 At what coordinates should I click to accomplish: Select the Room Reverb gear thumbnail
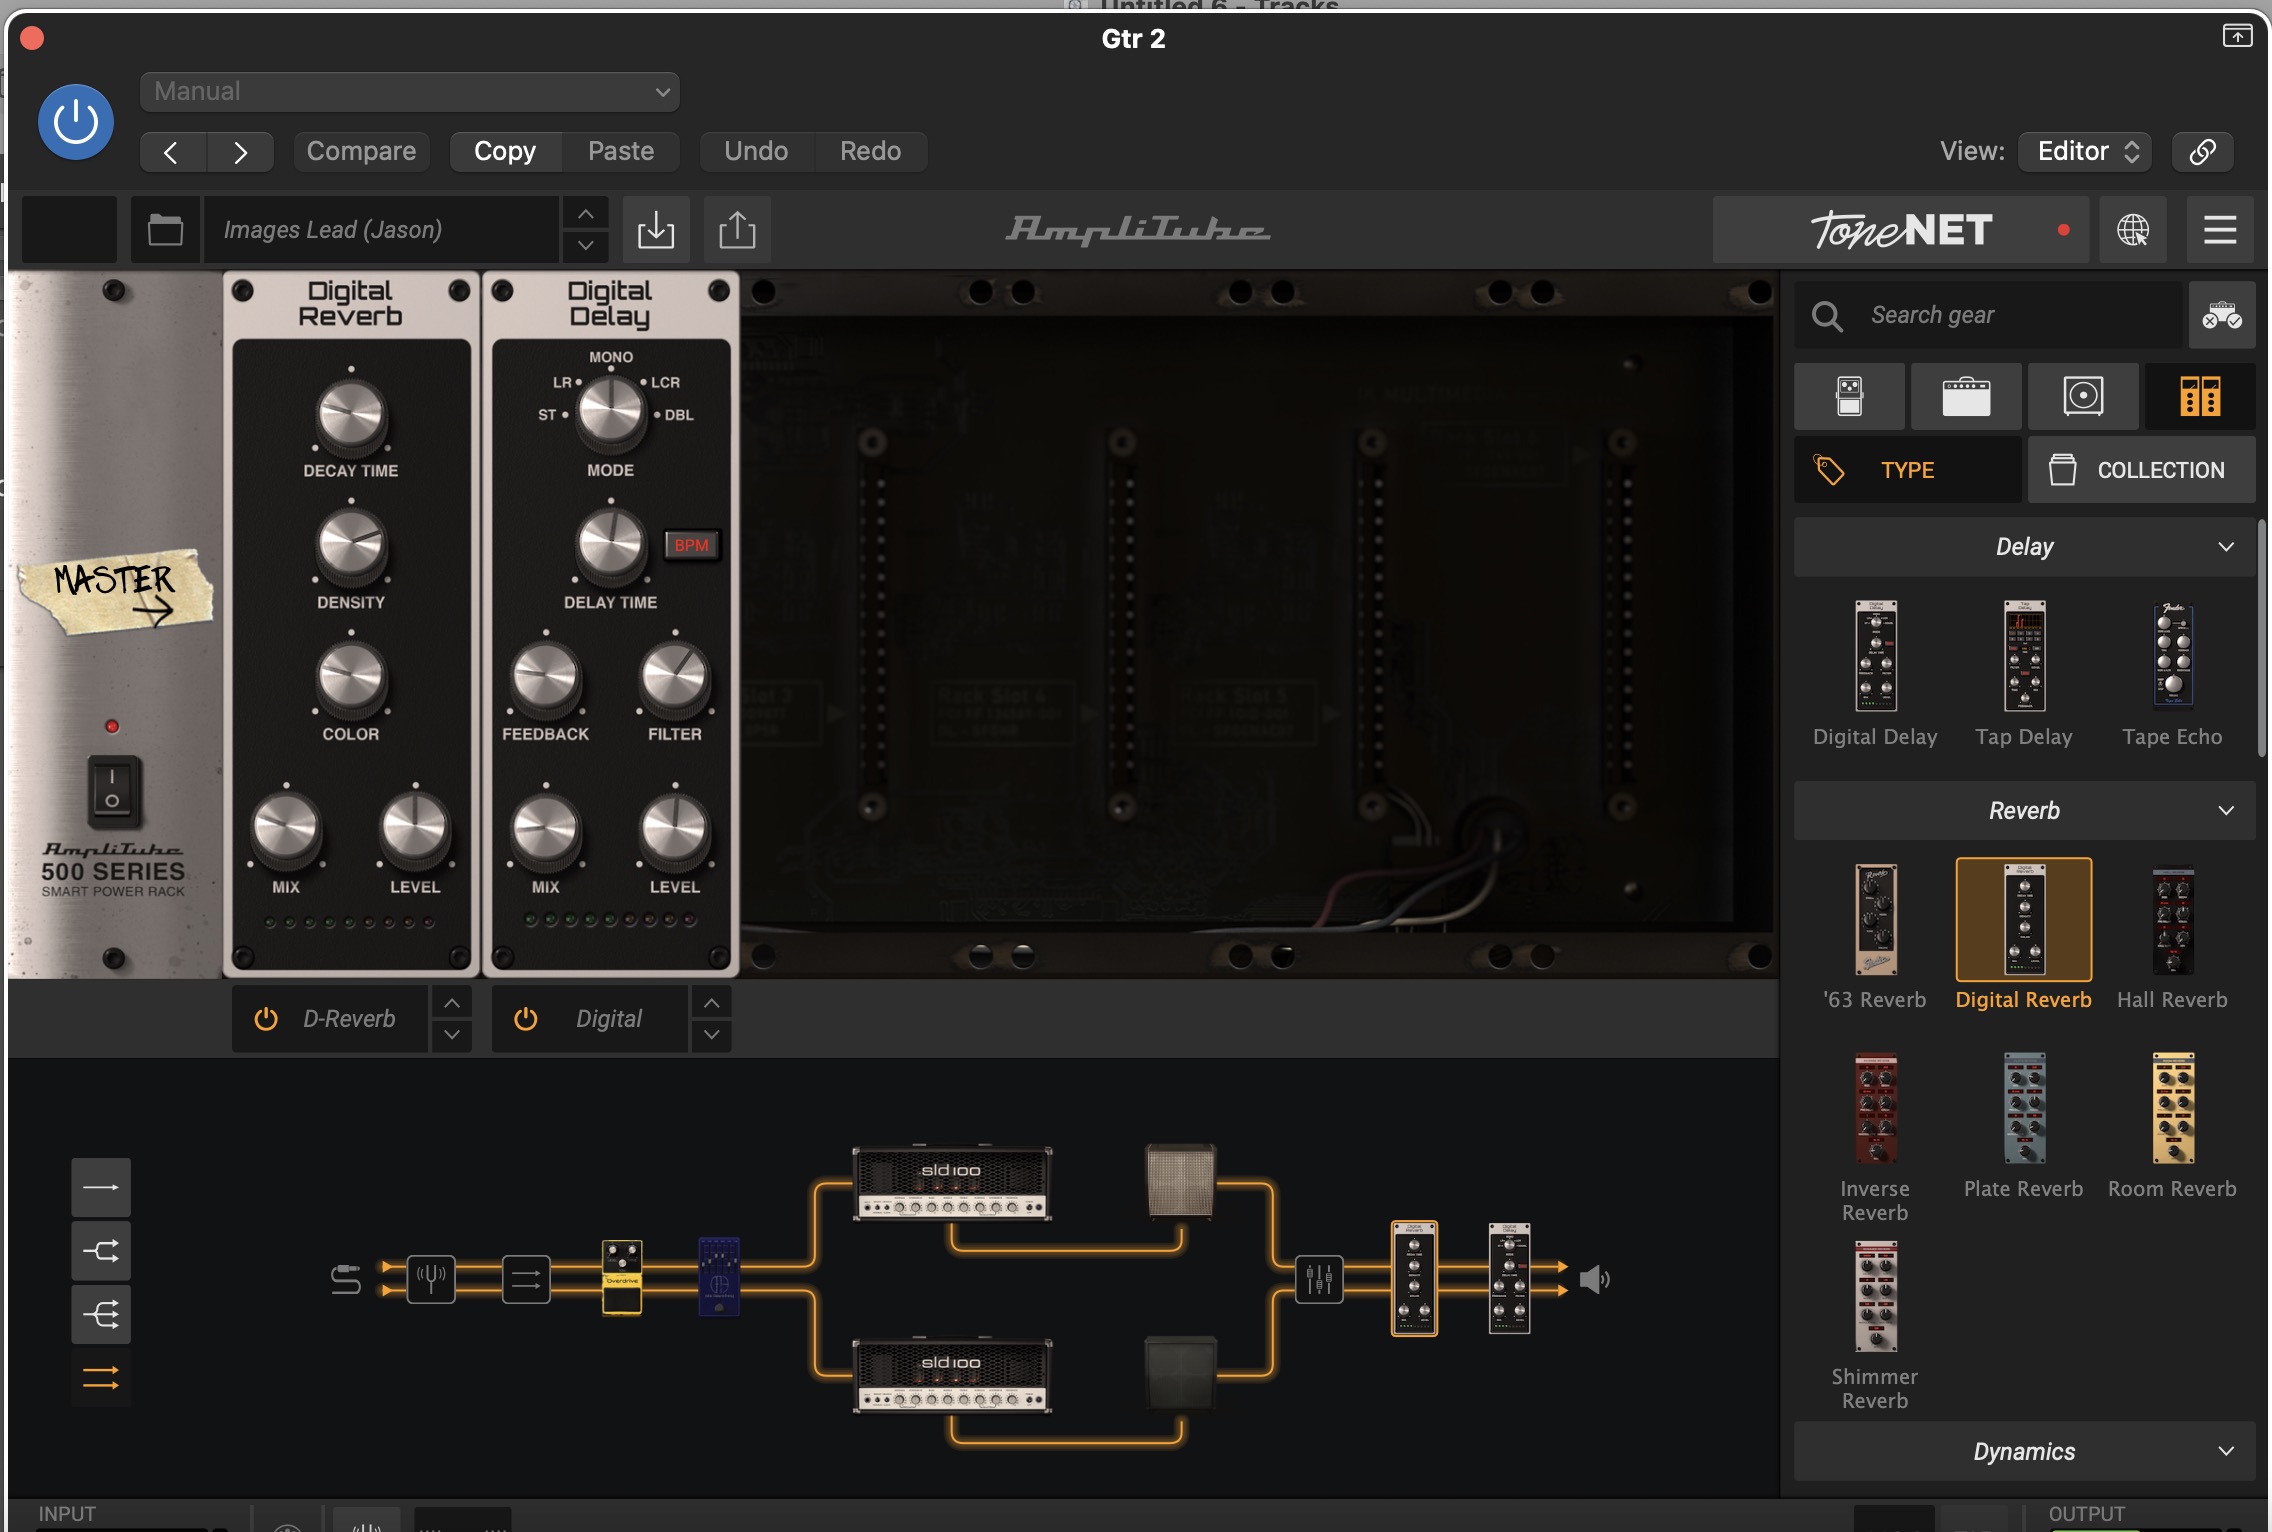[x=2173, y=1108]
